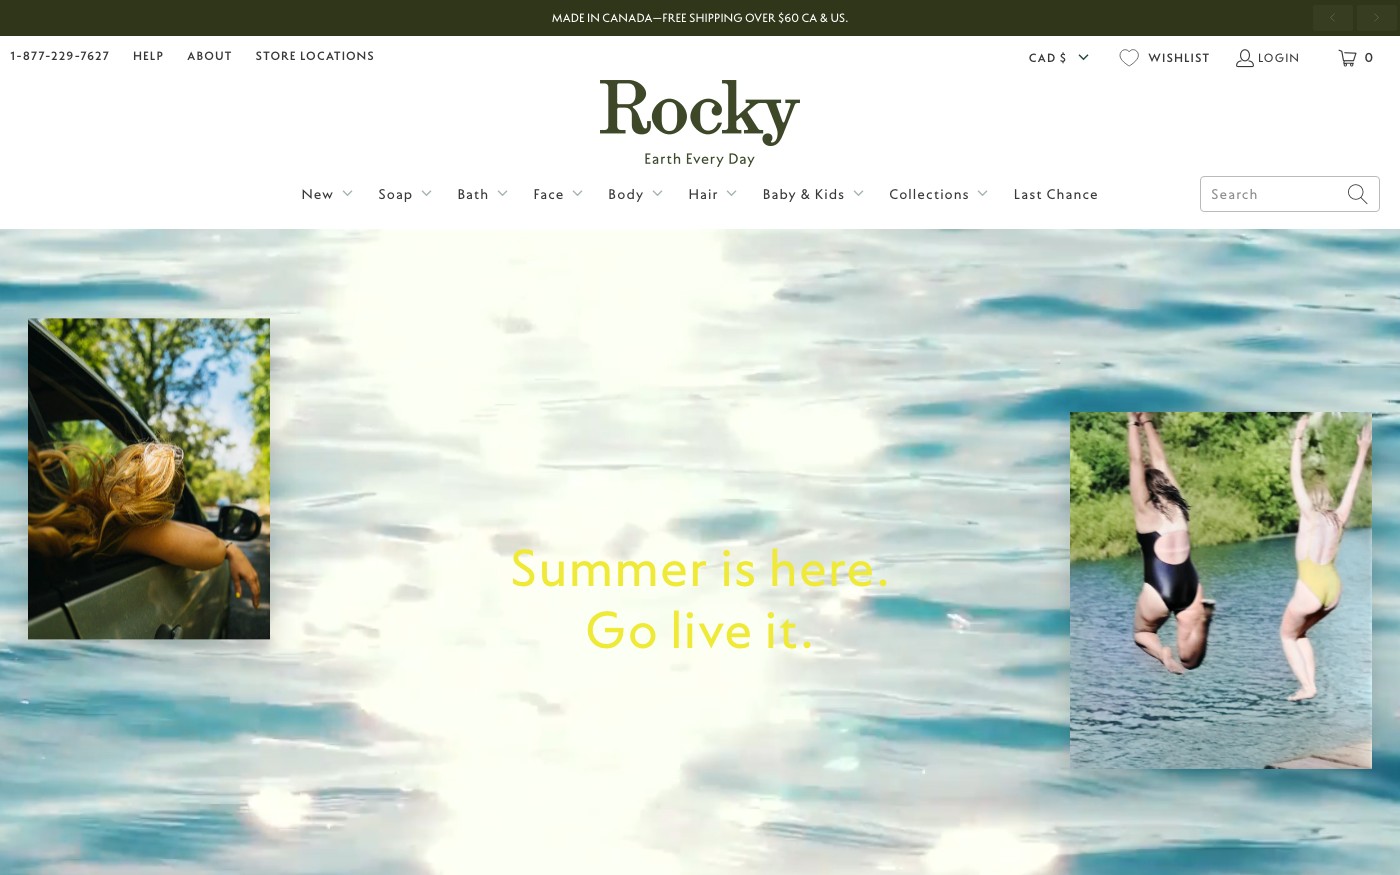The image size is (1400, 875).
Task: Expand the Bath menu
Action: click(483, 194)
